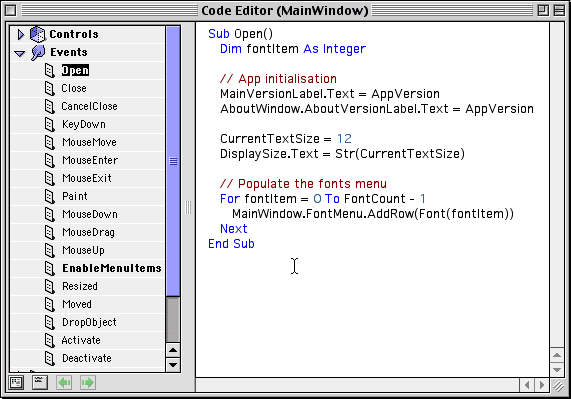The height and width of the screenshot is (399, 571).
Task: Click the window resize grip corner
Action: (x=558, y=386)
